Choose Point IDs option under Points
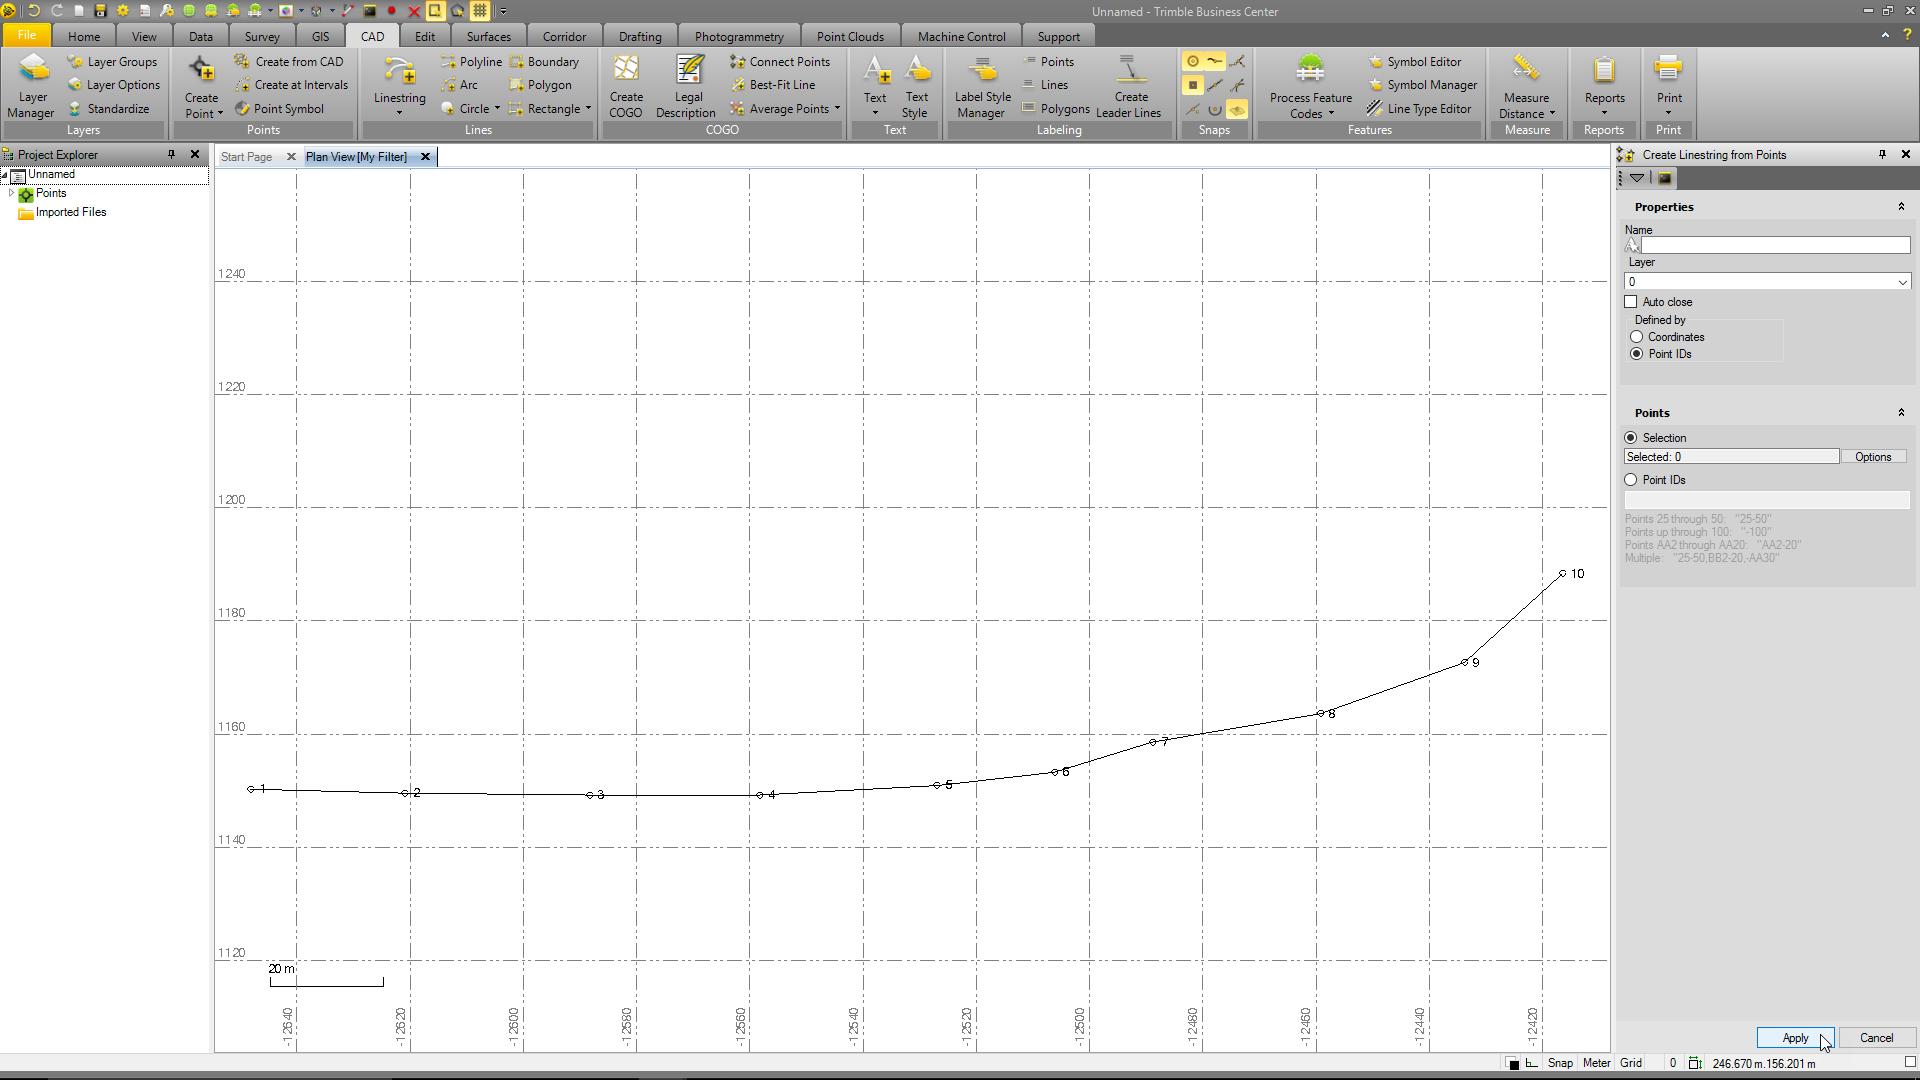 click(x=1631, y=480)
